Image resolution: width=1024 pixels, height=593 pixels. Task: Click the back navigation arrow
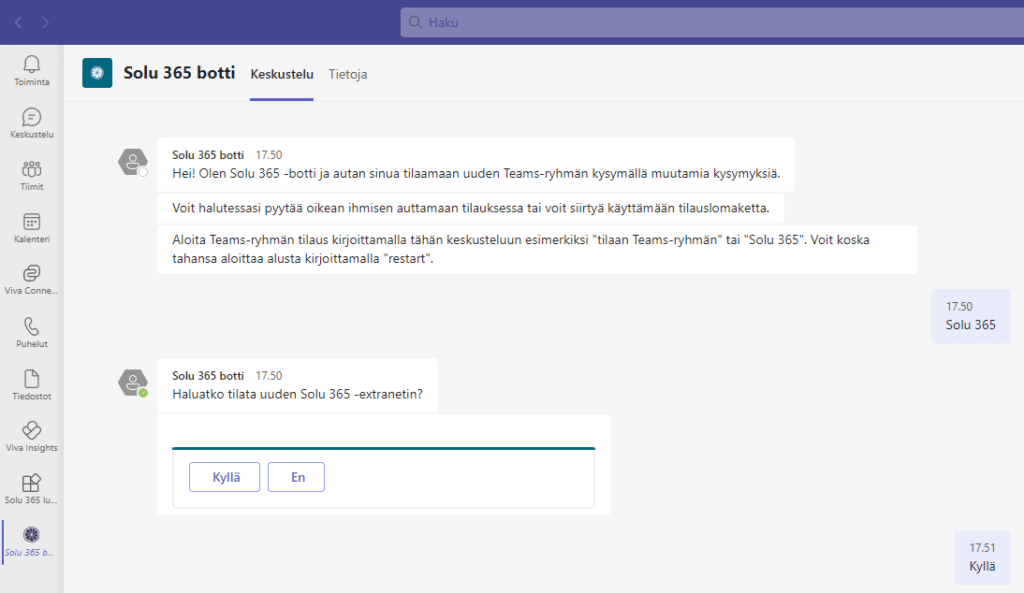coord(17,22)
